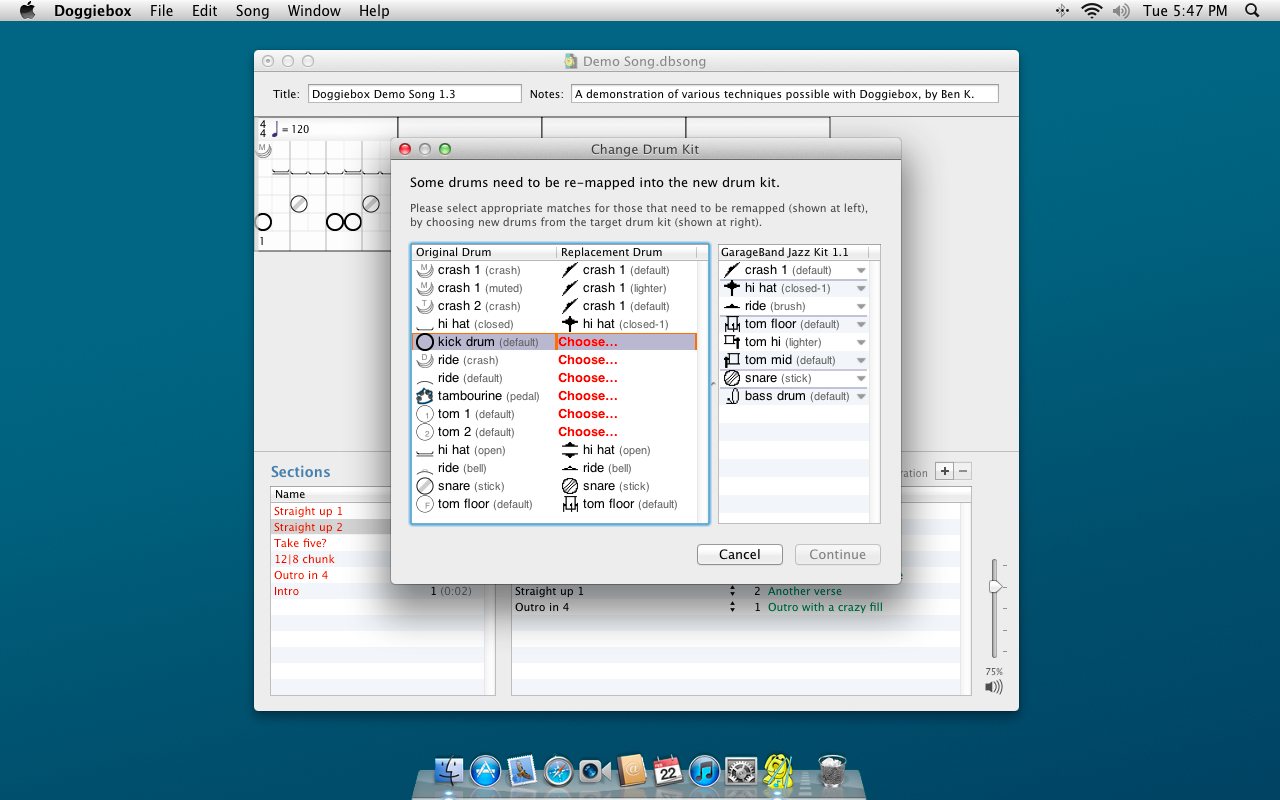Click the bass drum icon in the Jazz Kit list
This screenshot has height=800, width=1280.
click(732, 396)
